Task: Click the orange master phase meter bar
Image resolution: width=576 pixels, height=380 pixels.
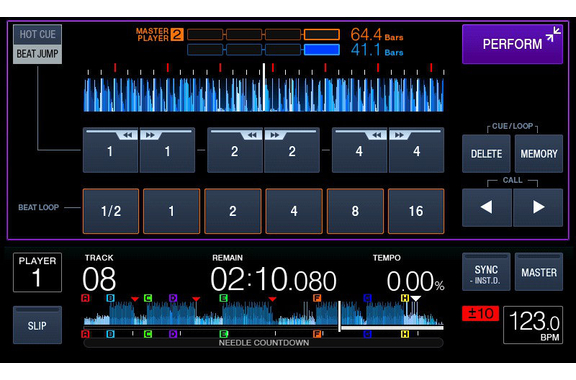Action: pos(263,35)
